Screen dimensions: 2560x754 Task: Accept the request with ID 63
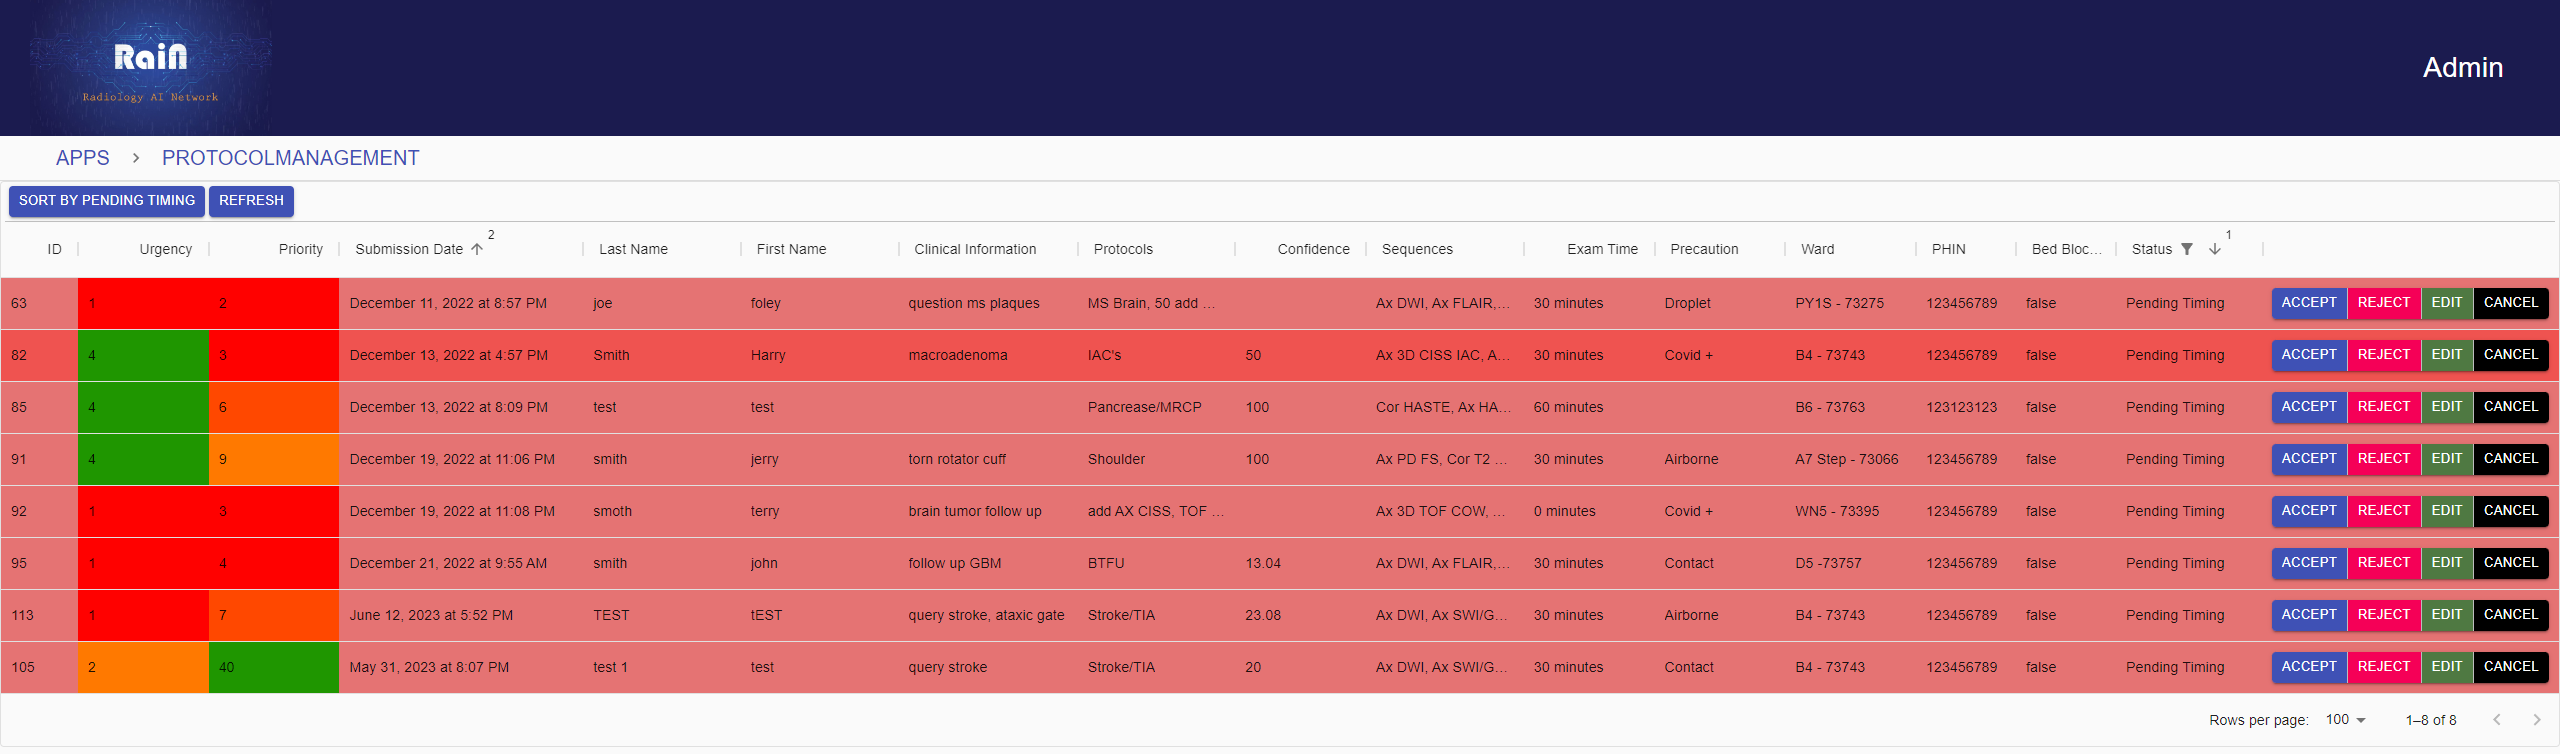2308,303
